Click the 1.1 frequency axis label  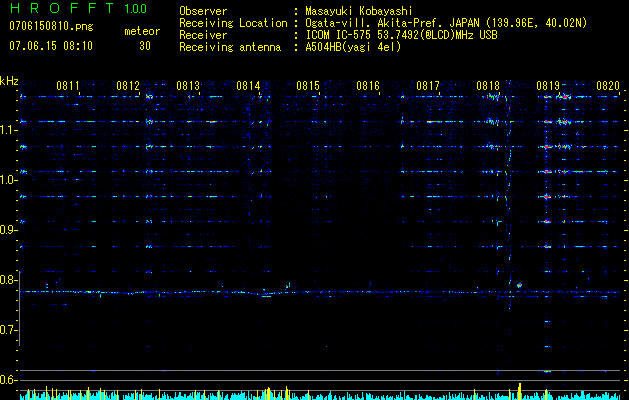(9, 130)
